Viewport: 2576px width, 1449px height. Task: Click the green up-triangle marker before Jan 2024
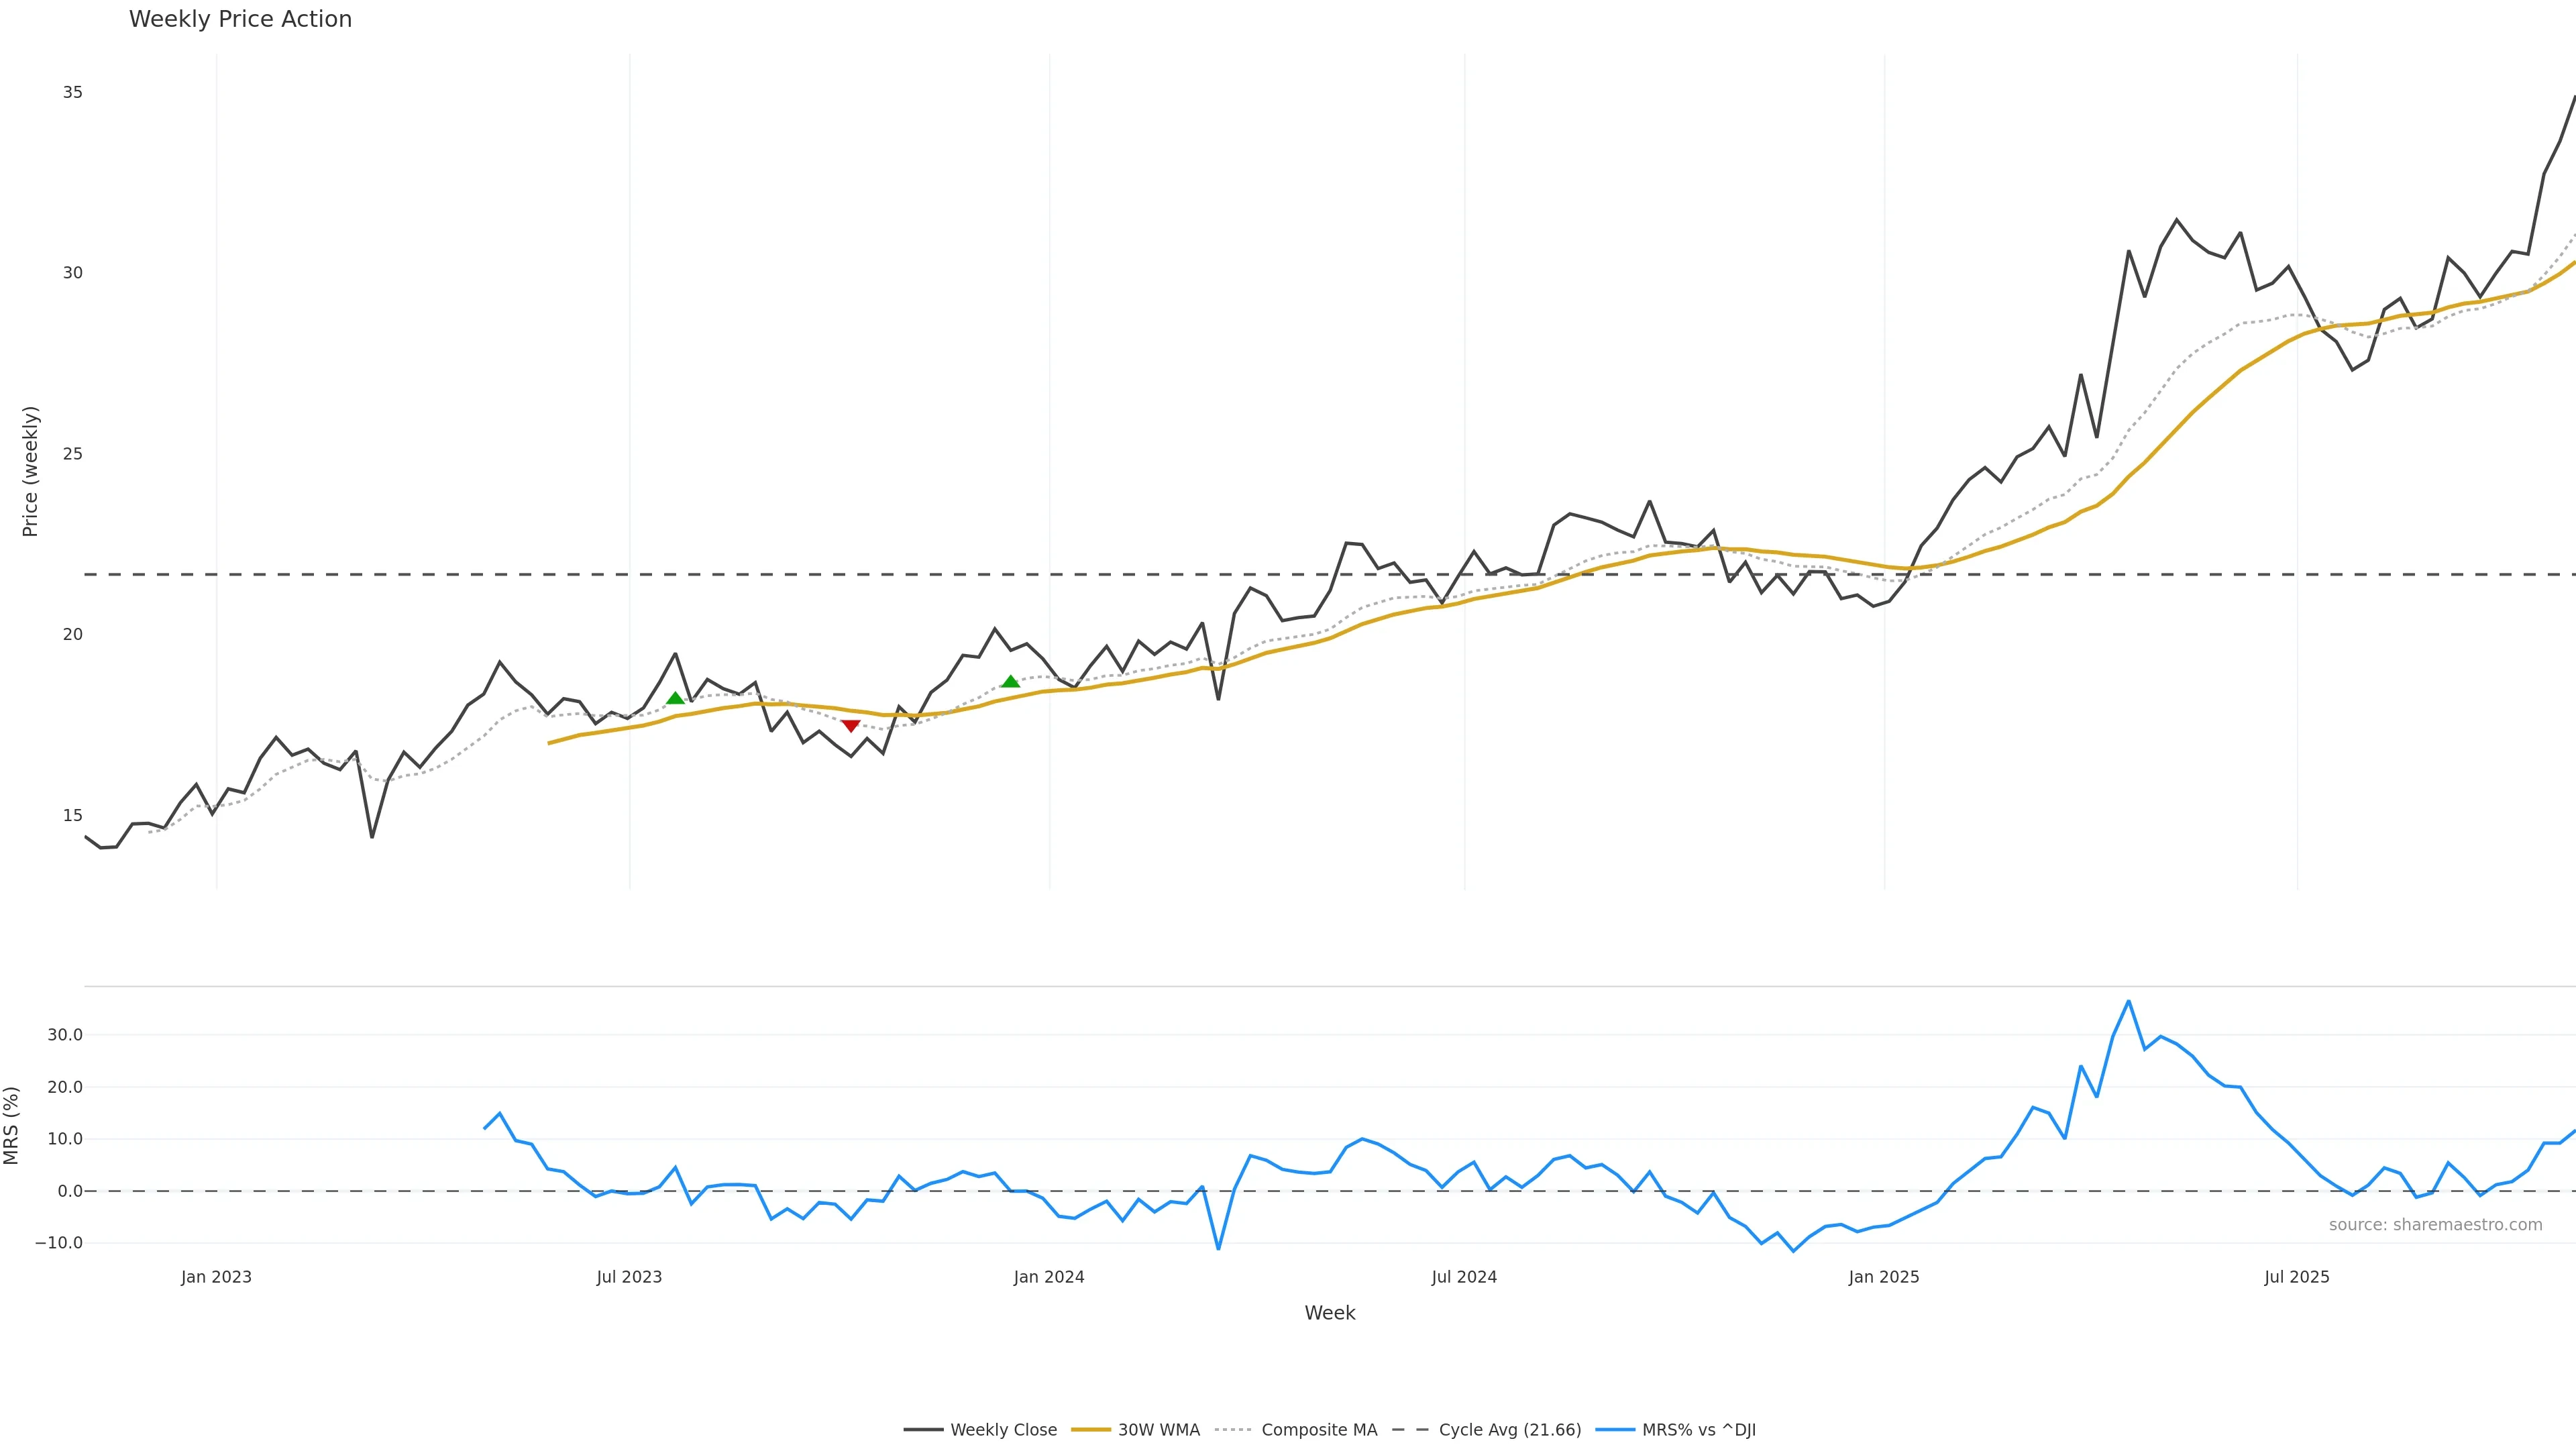point(1010,682)
